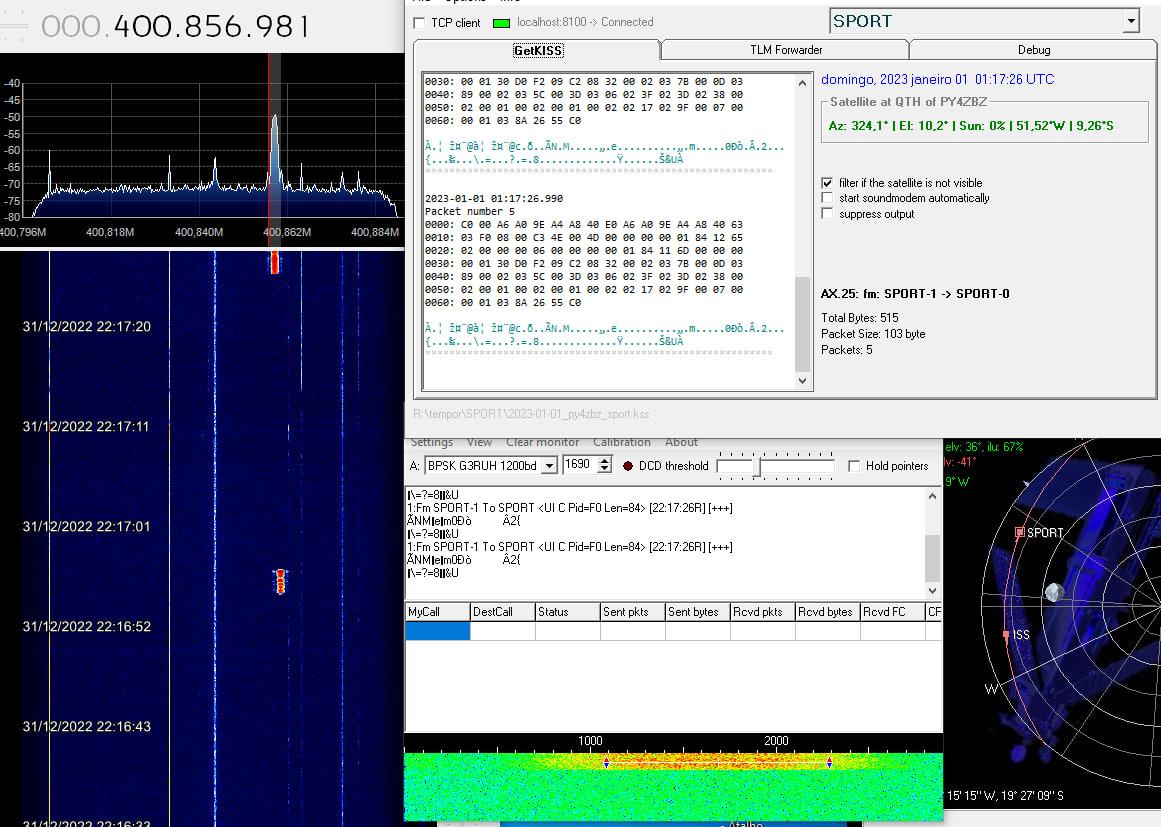The image size is (1161, 827).
Task: Click Clear monitor in soundmodem menu
Action: pyautogui.click(x=542, y=442)
